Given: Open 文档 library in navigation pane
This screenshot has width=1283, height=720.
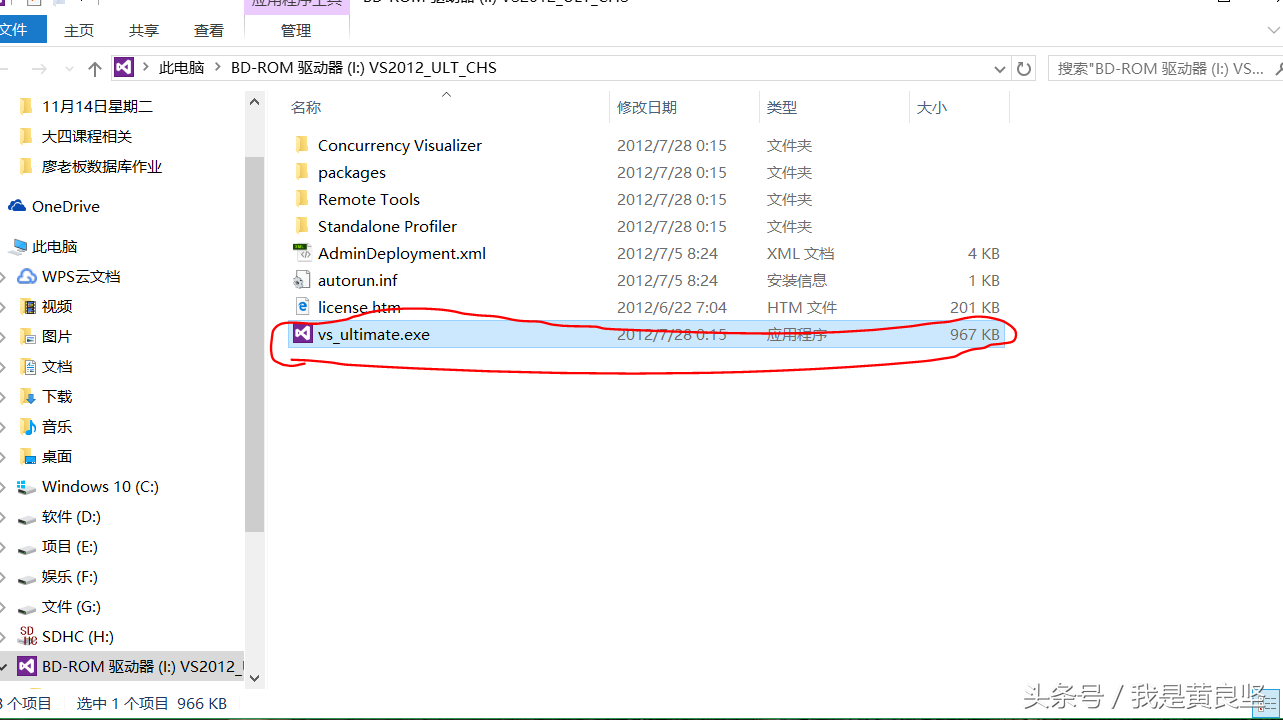Looking at the screenshot, I should click(x=57, y=366).
